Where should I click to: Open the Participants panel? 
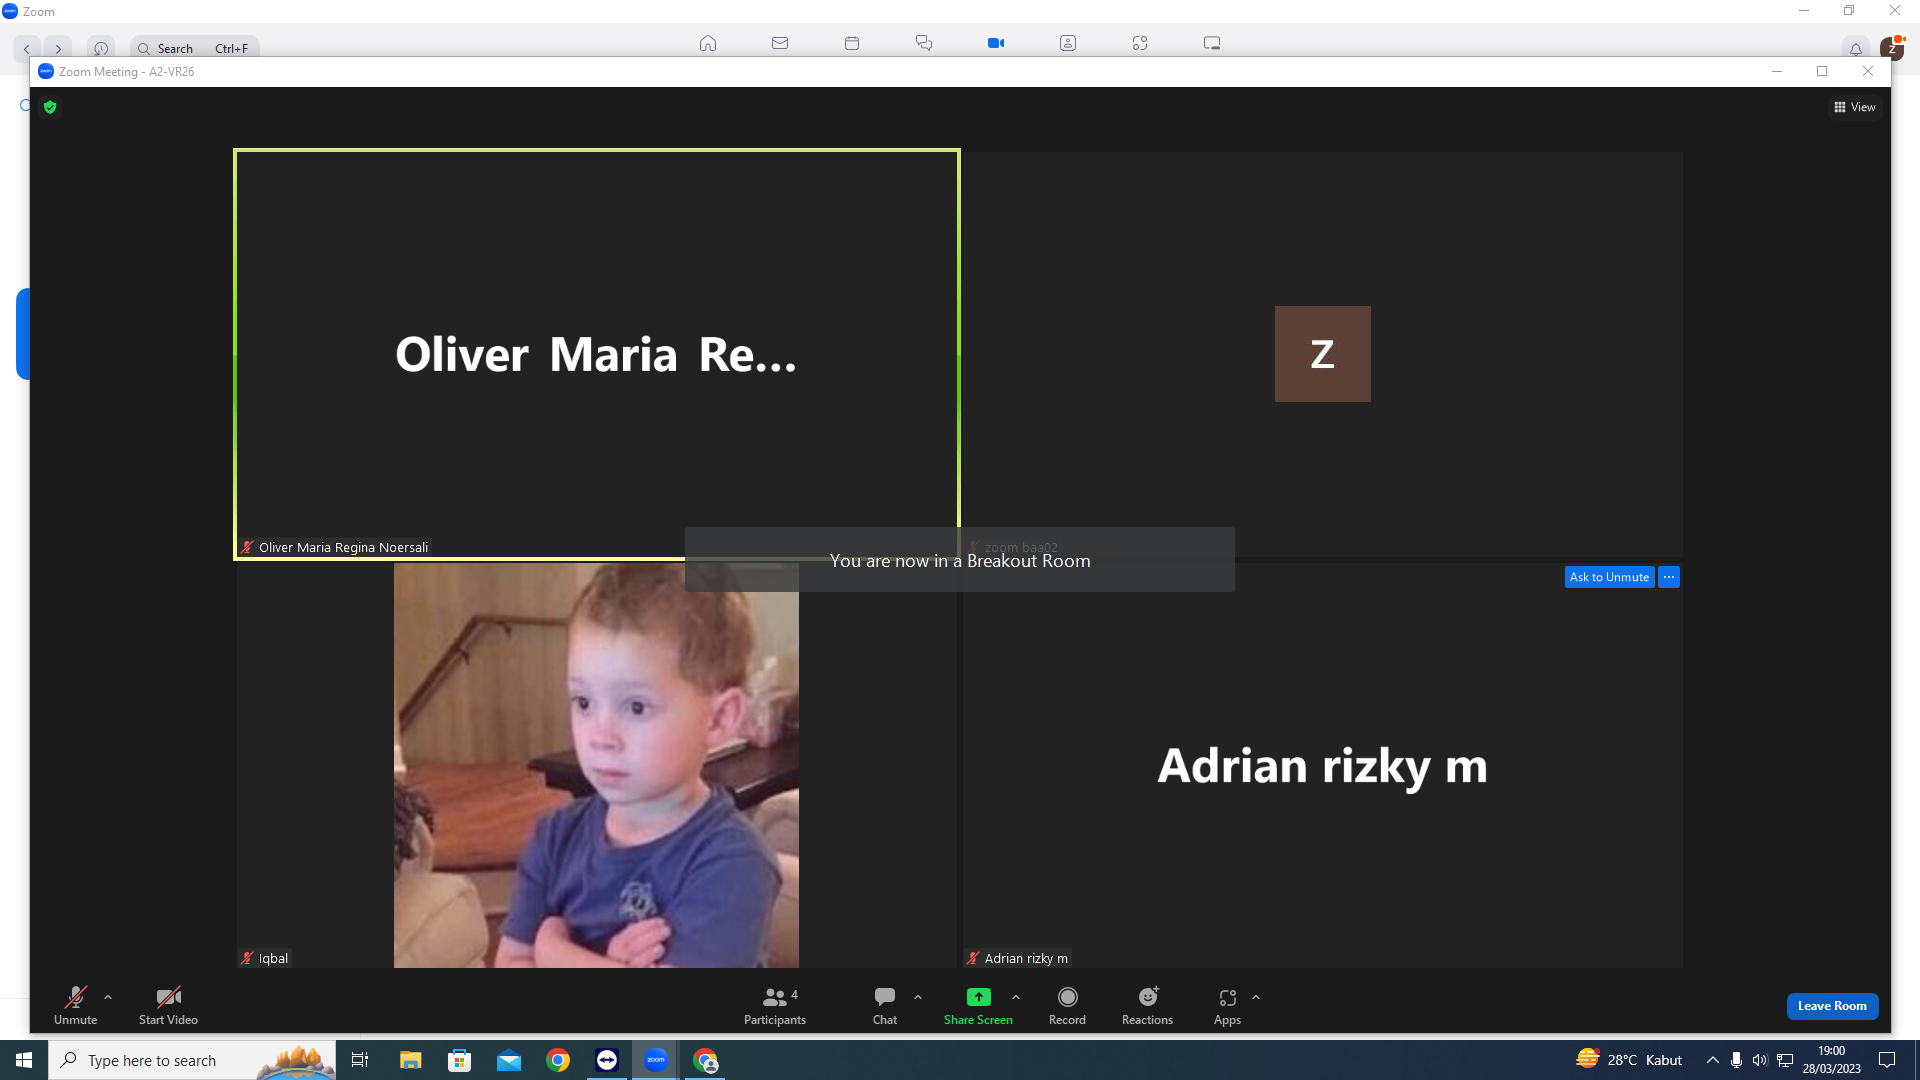coord(775,1005)
